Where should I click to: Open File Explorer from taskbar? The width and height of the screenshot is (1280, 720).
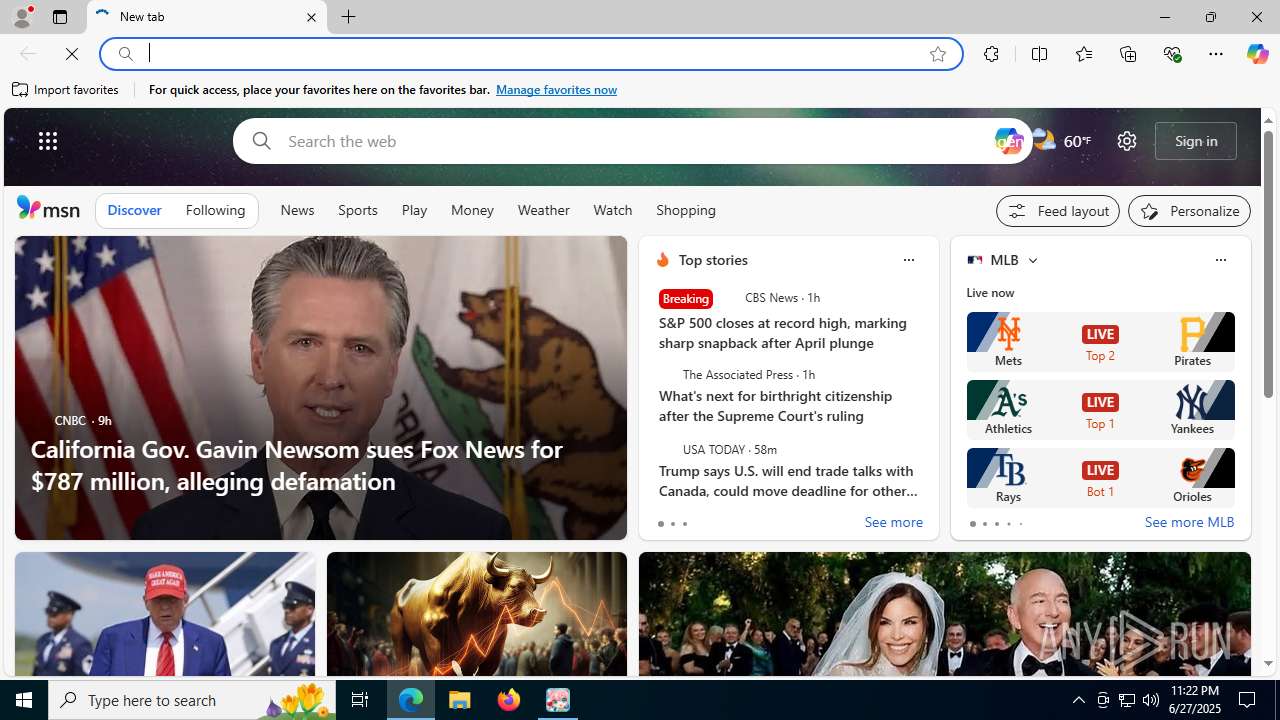tap(460, 700)
